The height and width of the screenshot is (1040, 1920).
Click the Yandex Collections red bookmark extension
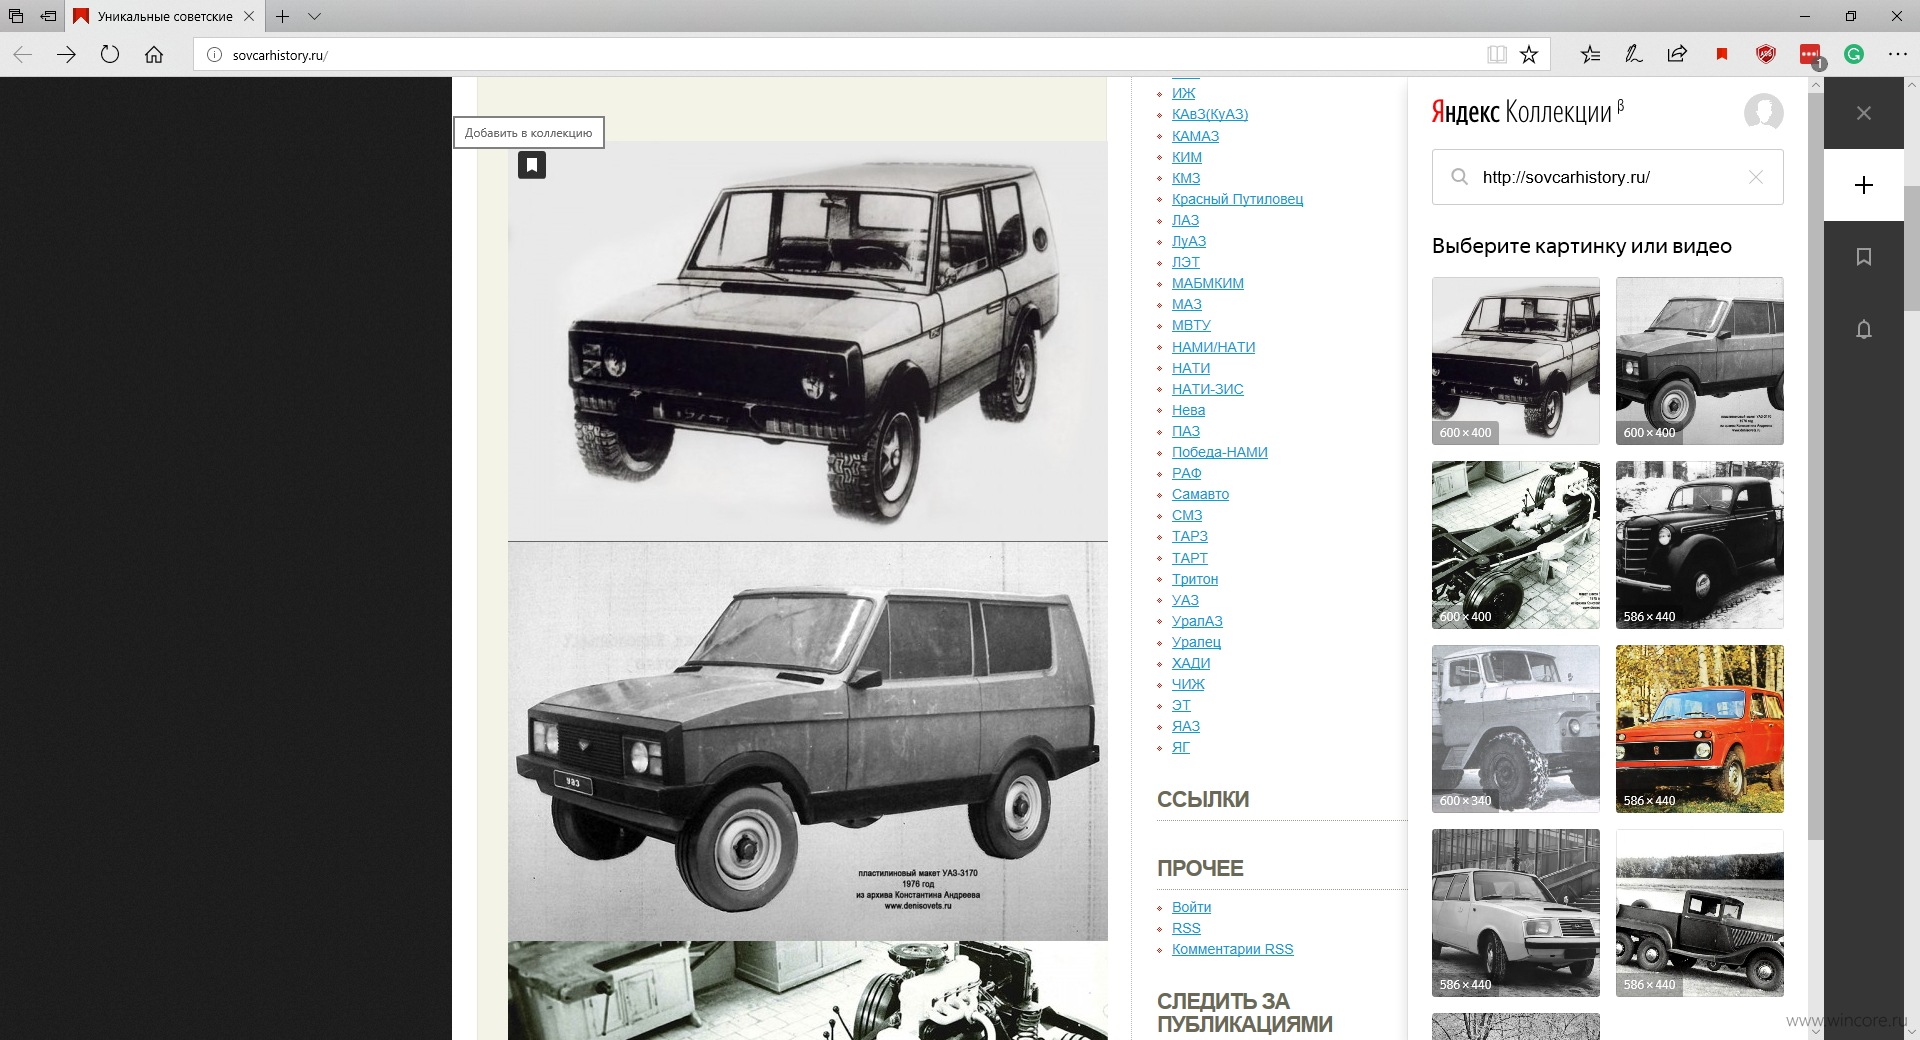click(x=1722, y=55)
